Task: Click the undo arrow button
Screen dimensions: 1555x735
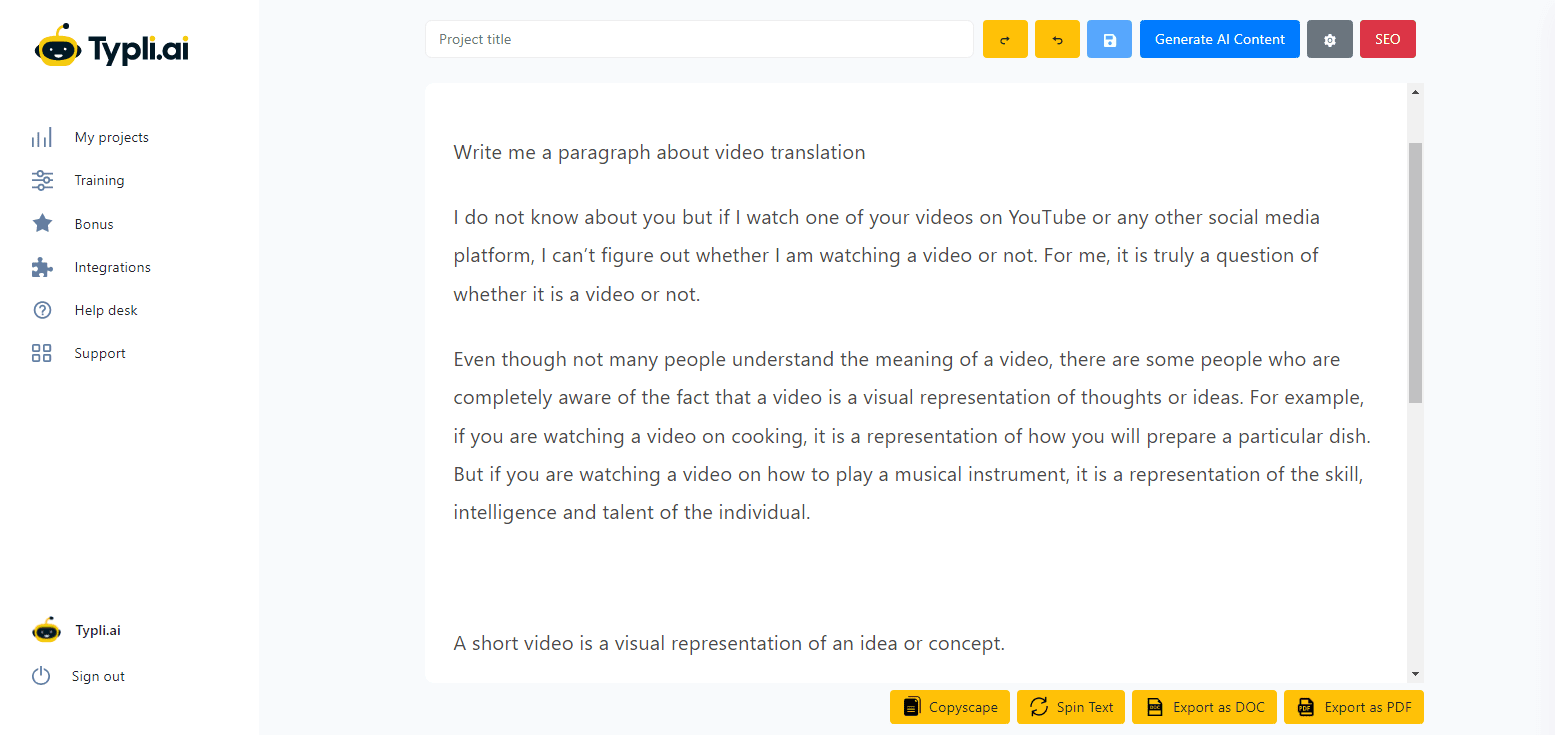Action: (1057, 40)
